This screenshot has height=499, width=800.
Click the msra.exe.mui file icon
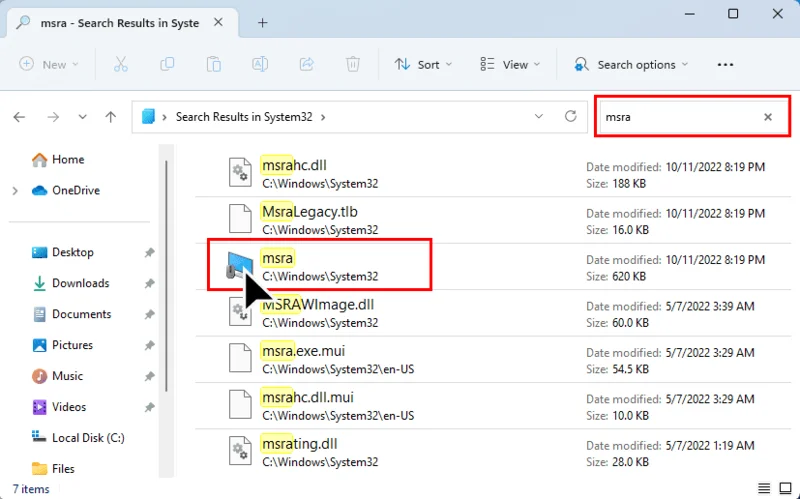point(240,359)
